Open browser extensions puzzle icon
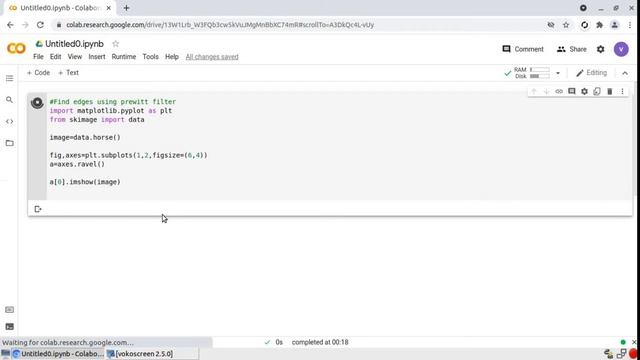This screenshot has width=640, height=360. tap(600, 25)
